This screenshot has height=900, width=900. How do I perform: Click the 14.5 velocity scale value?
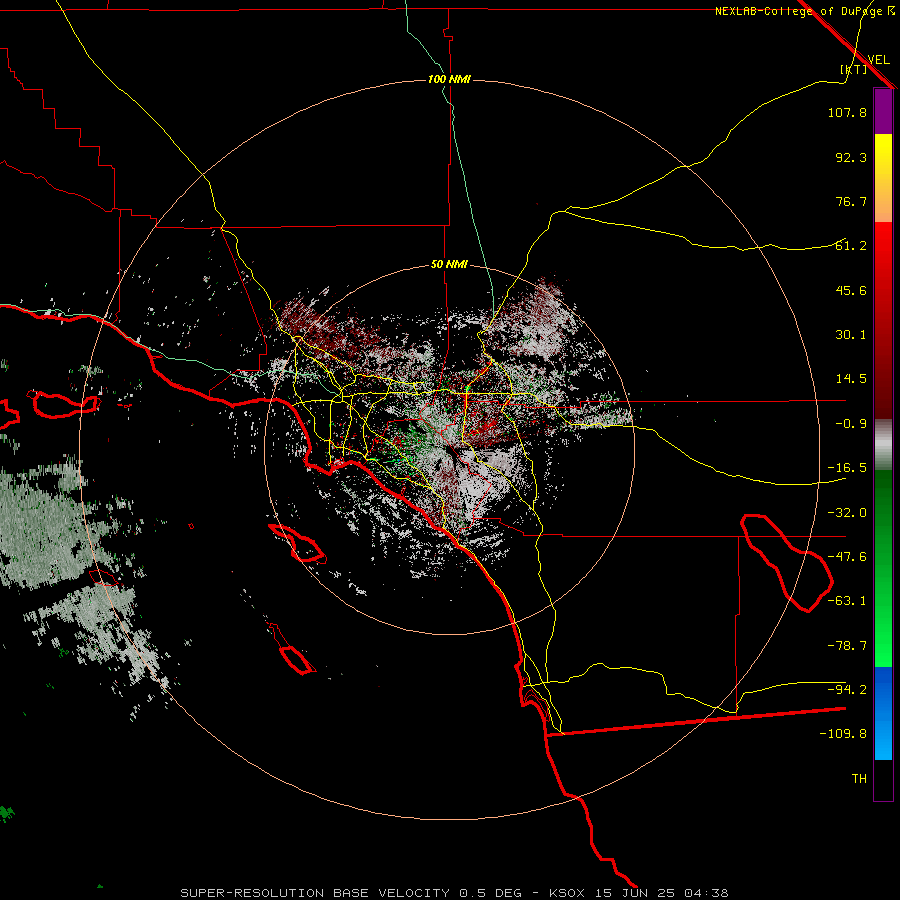point(851,379)
